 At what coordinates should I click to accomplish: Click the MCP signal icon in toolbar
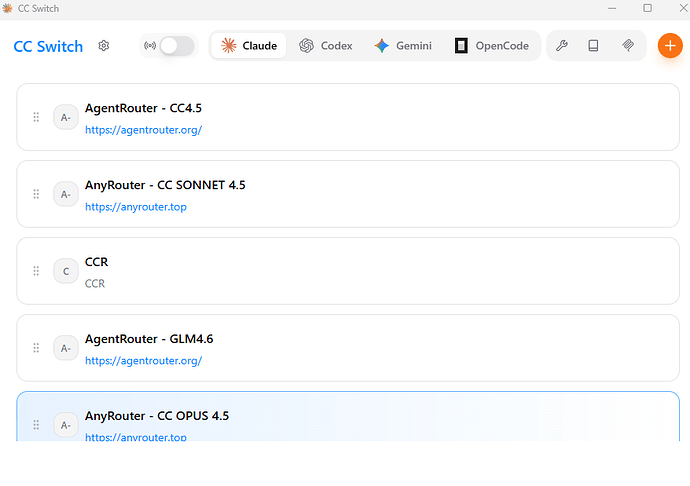pyautogui.click(x=628, y=46)
